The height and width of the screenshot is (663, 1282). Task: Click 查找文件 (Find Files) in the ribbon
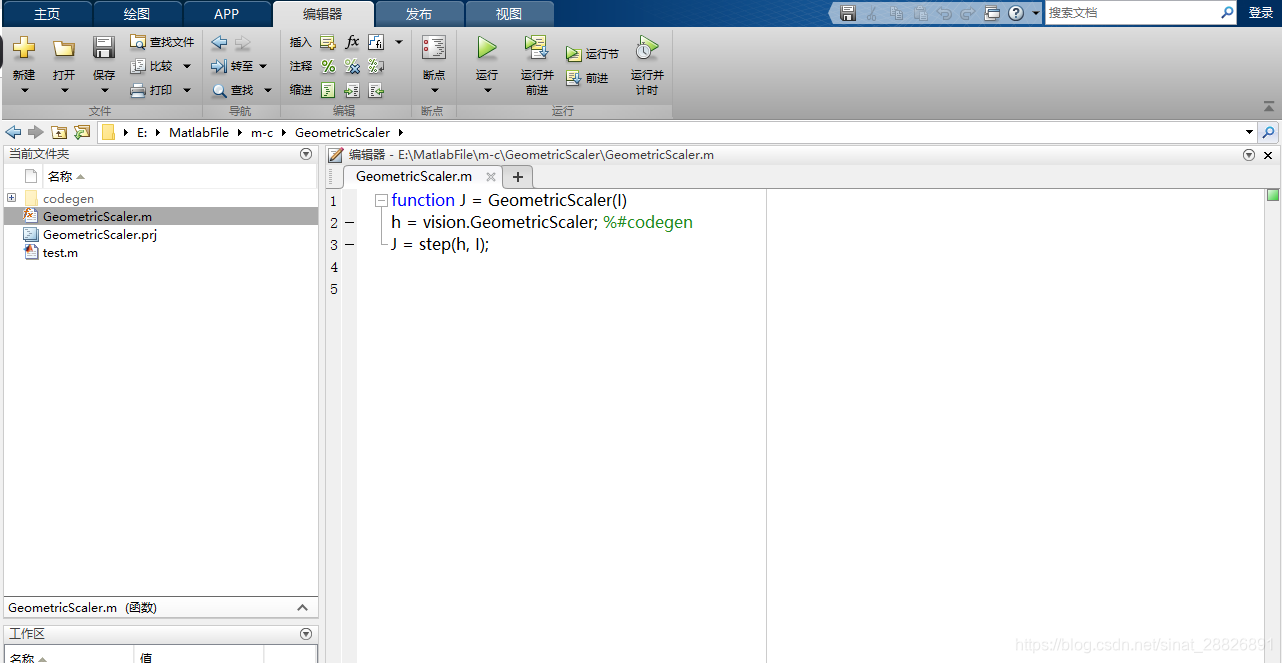(x=162, y=42)
